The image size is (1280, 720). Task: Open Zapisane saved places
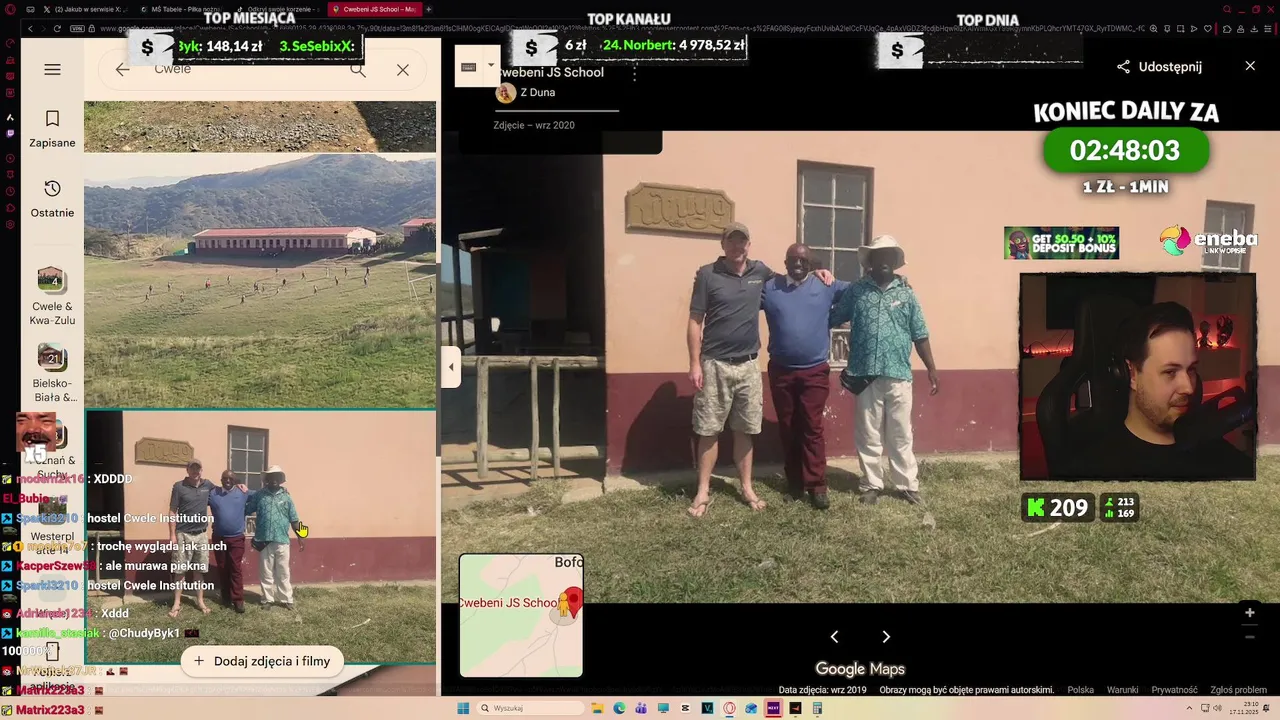(x=52, y=129)
